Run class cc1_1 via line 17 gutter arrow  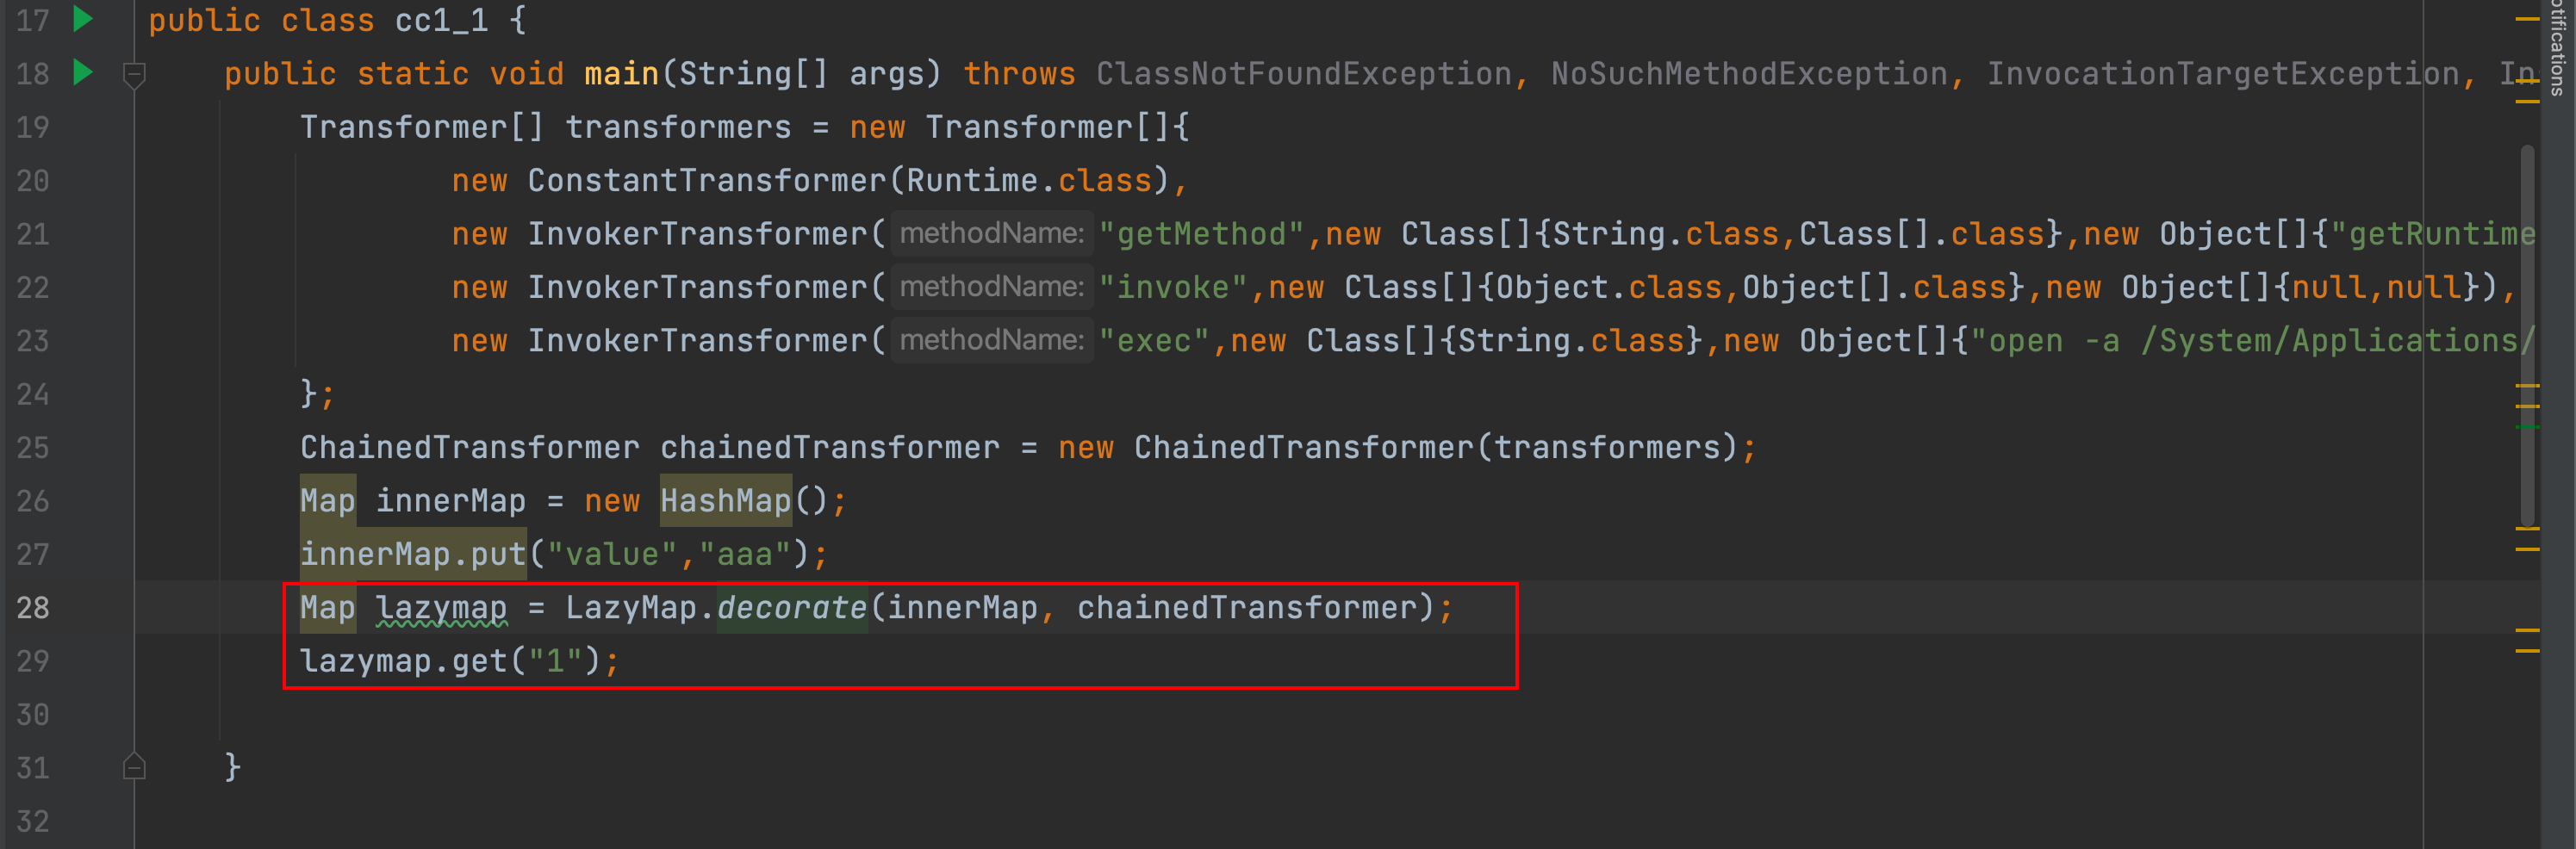click(83, 18)
